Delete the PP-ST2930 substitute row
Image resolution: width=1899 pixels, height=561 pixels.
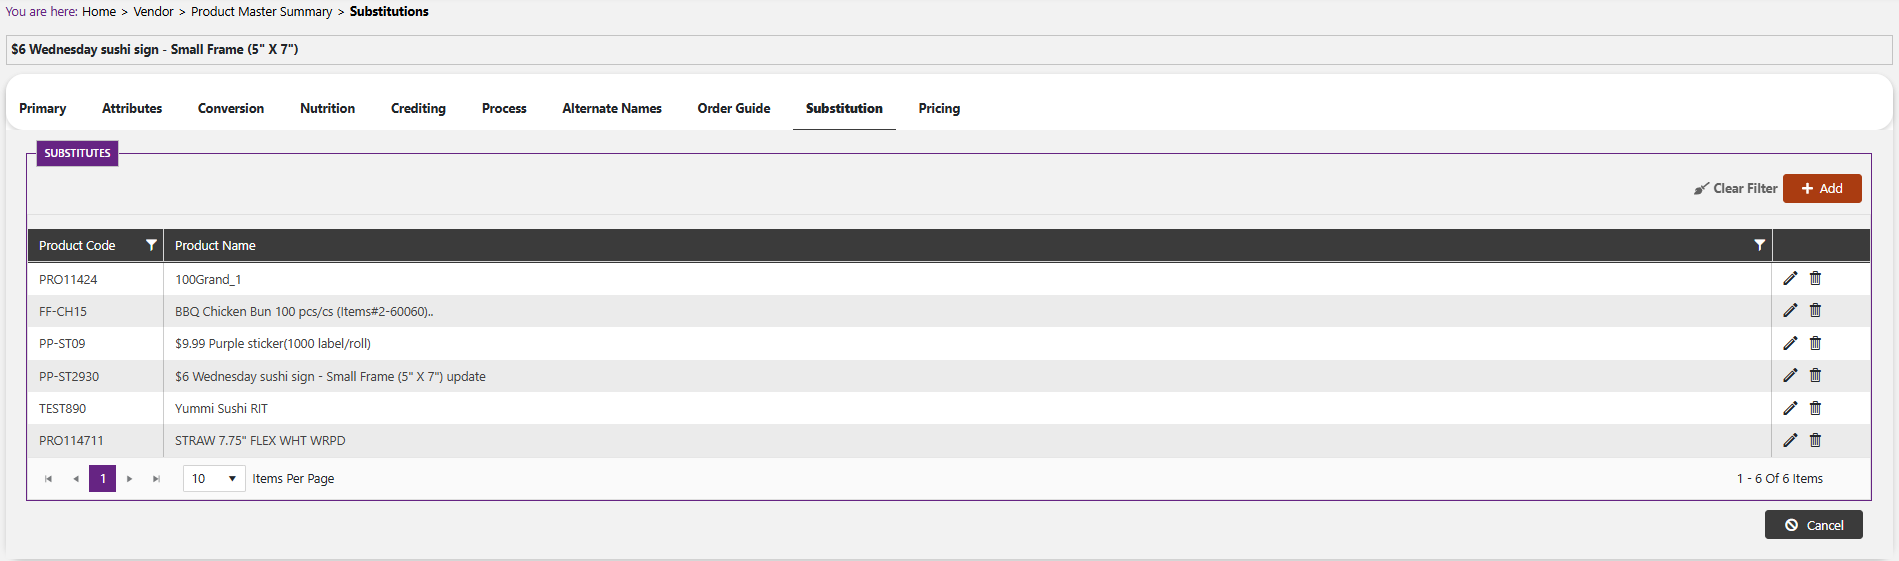[x=1815, y=376]
